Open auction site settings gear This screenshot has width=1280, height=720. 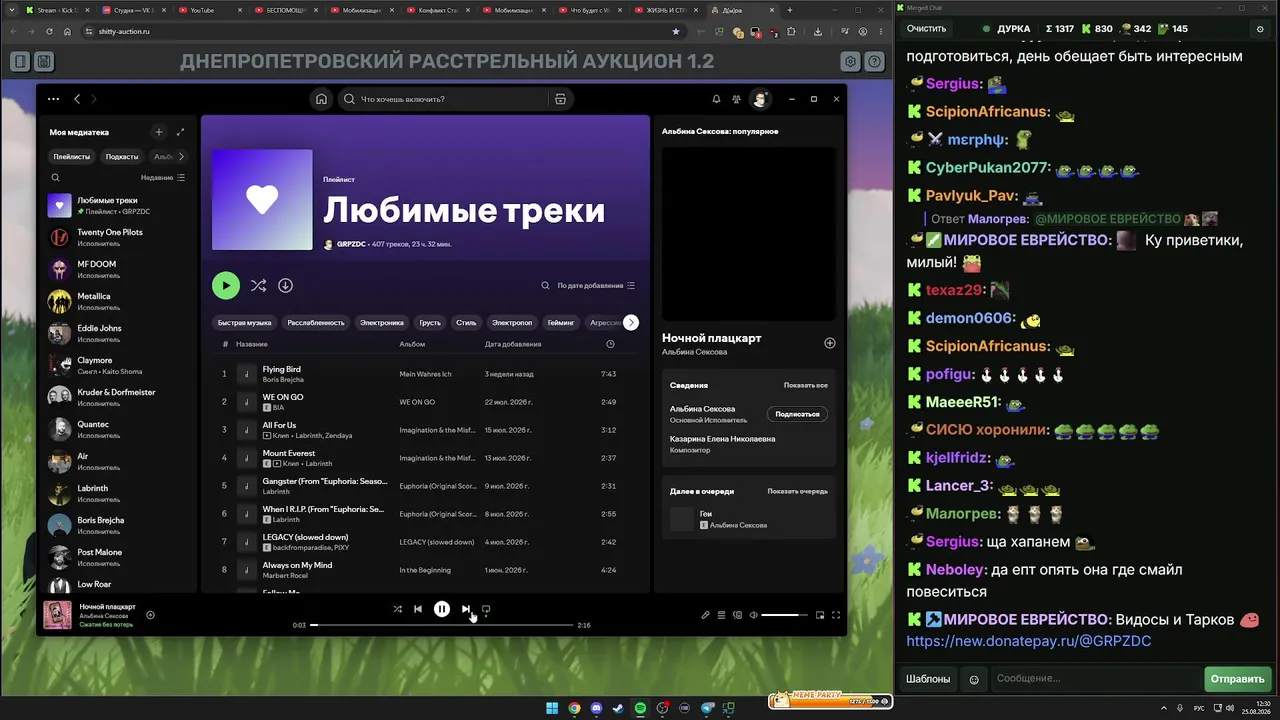850,62
